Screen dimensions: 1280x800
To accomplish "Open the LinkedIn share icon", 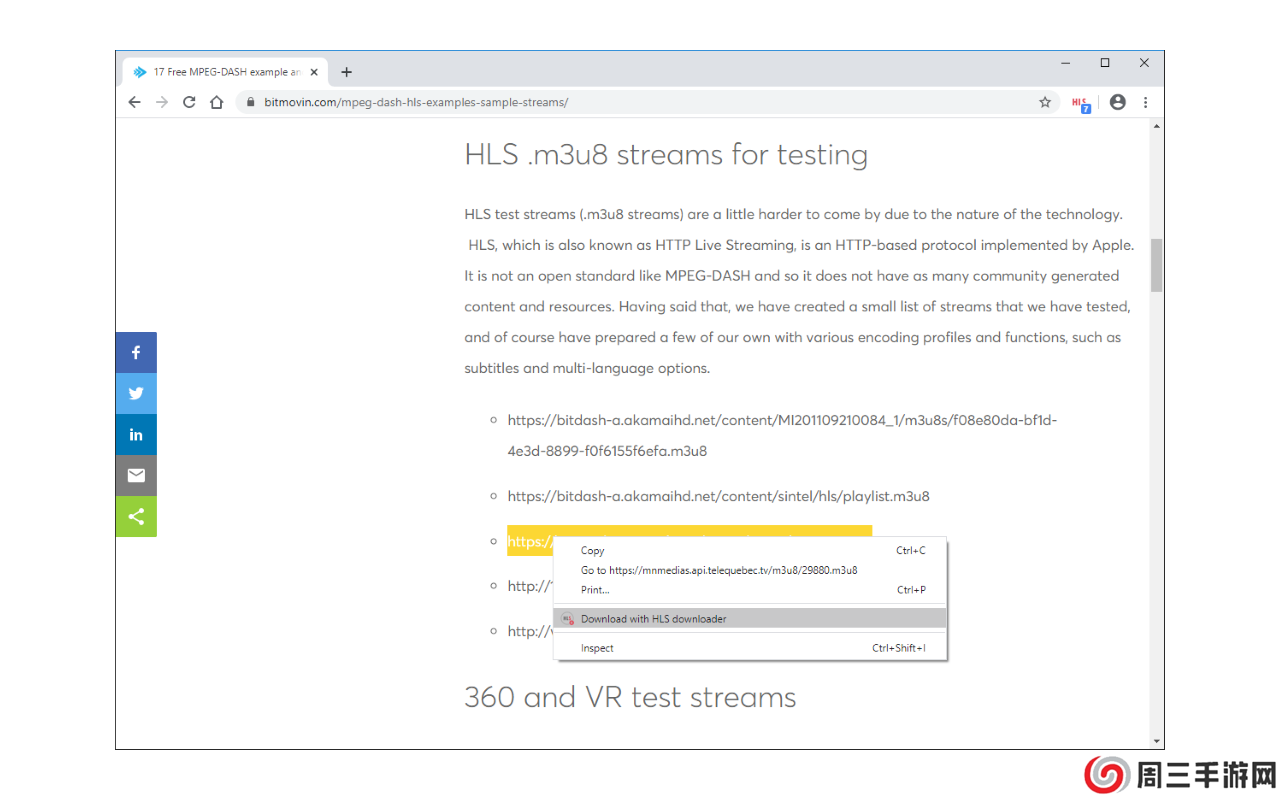I will point(136,434).
